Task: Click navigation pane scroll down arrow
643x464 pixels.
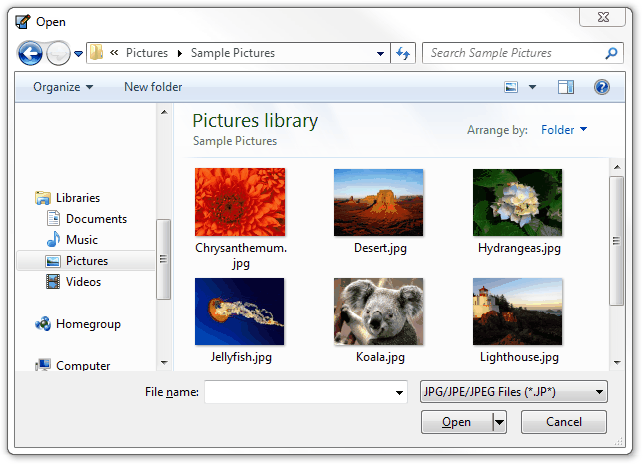Action: pyautogui.click(x=164, y=362)
